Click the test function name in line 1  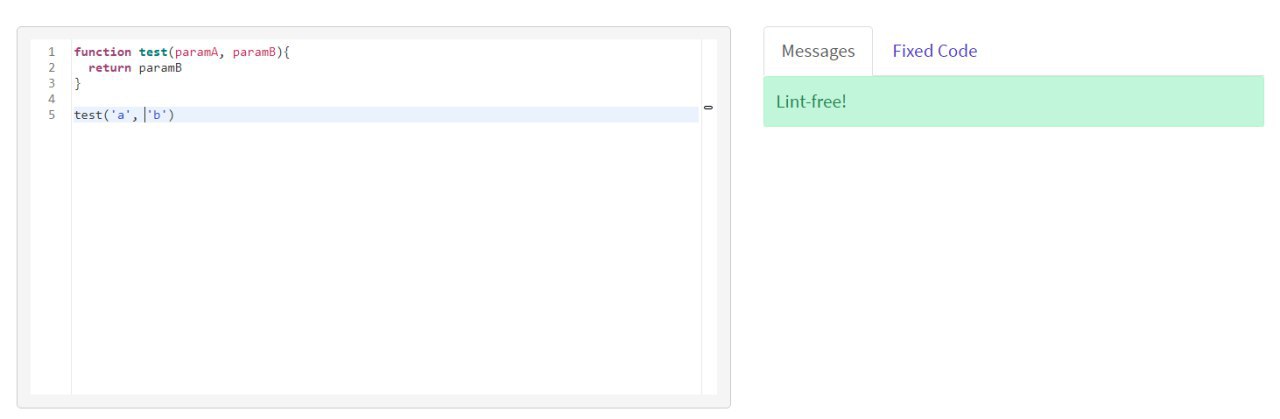153,52
